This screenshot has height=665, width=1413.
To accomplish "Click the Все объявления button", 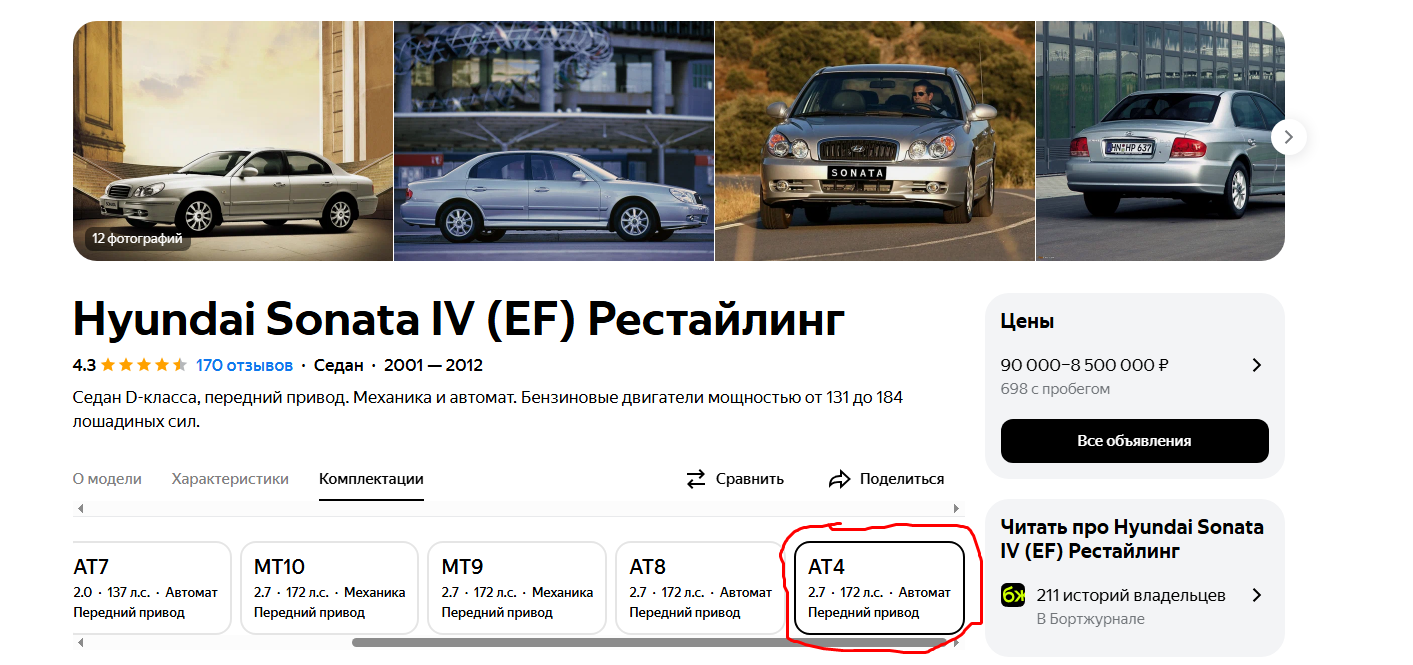I will pyautogui.click(x=1134, y=441).
